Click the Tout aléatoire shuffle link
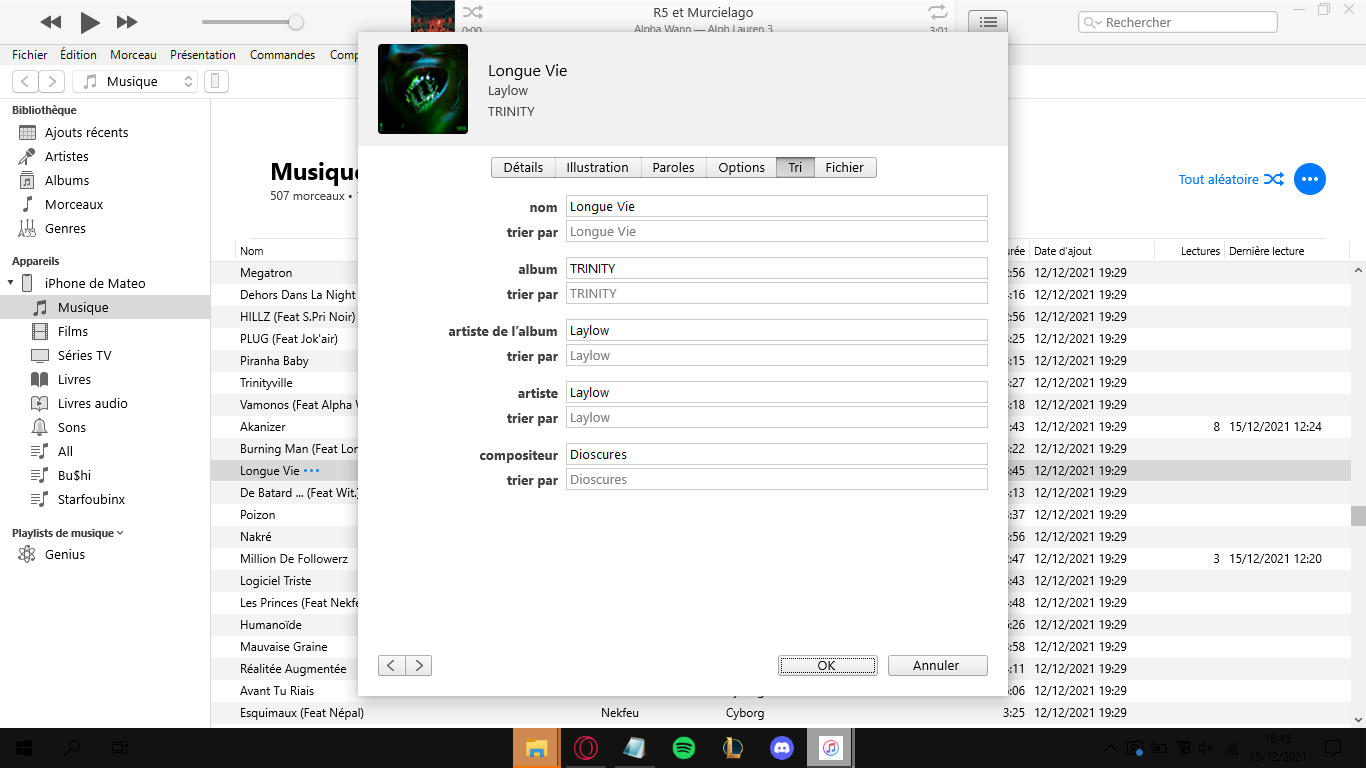Viewport: 1366px width, 768px height. (1231, 180)
